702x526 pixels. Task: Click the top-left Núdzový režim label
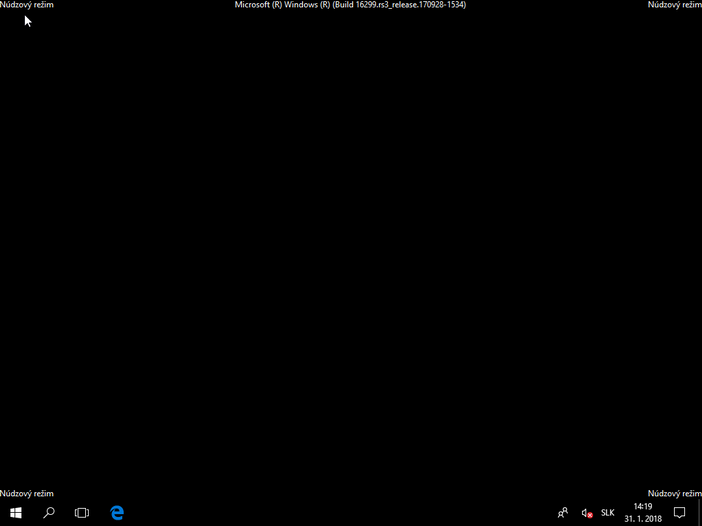27,5
